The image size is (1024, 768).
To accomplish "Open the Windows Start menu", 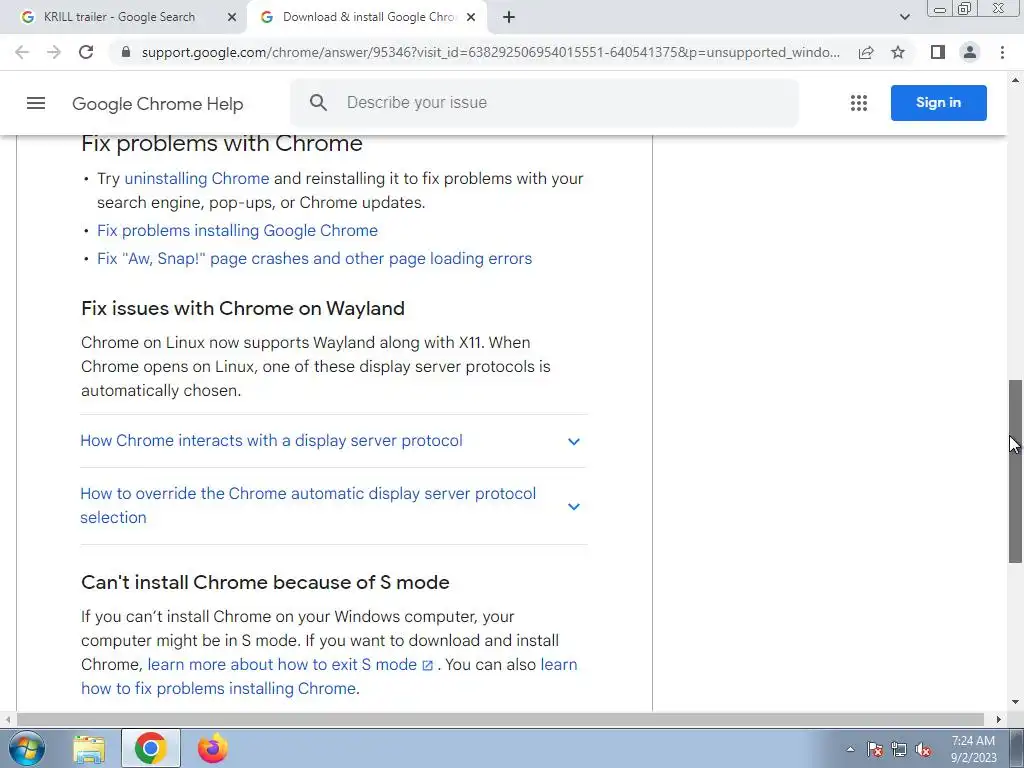I will (x=26, y=748).
